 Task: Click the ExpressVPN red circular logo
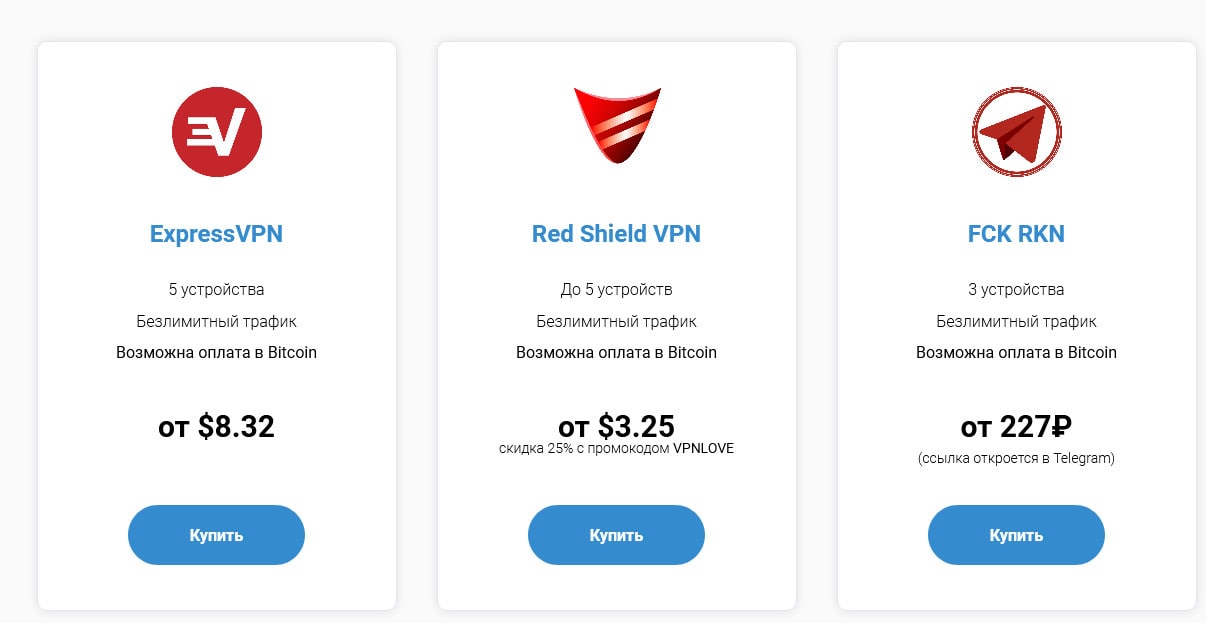(216, 132)
